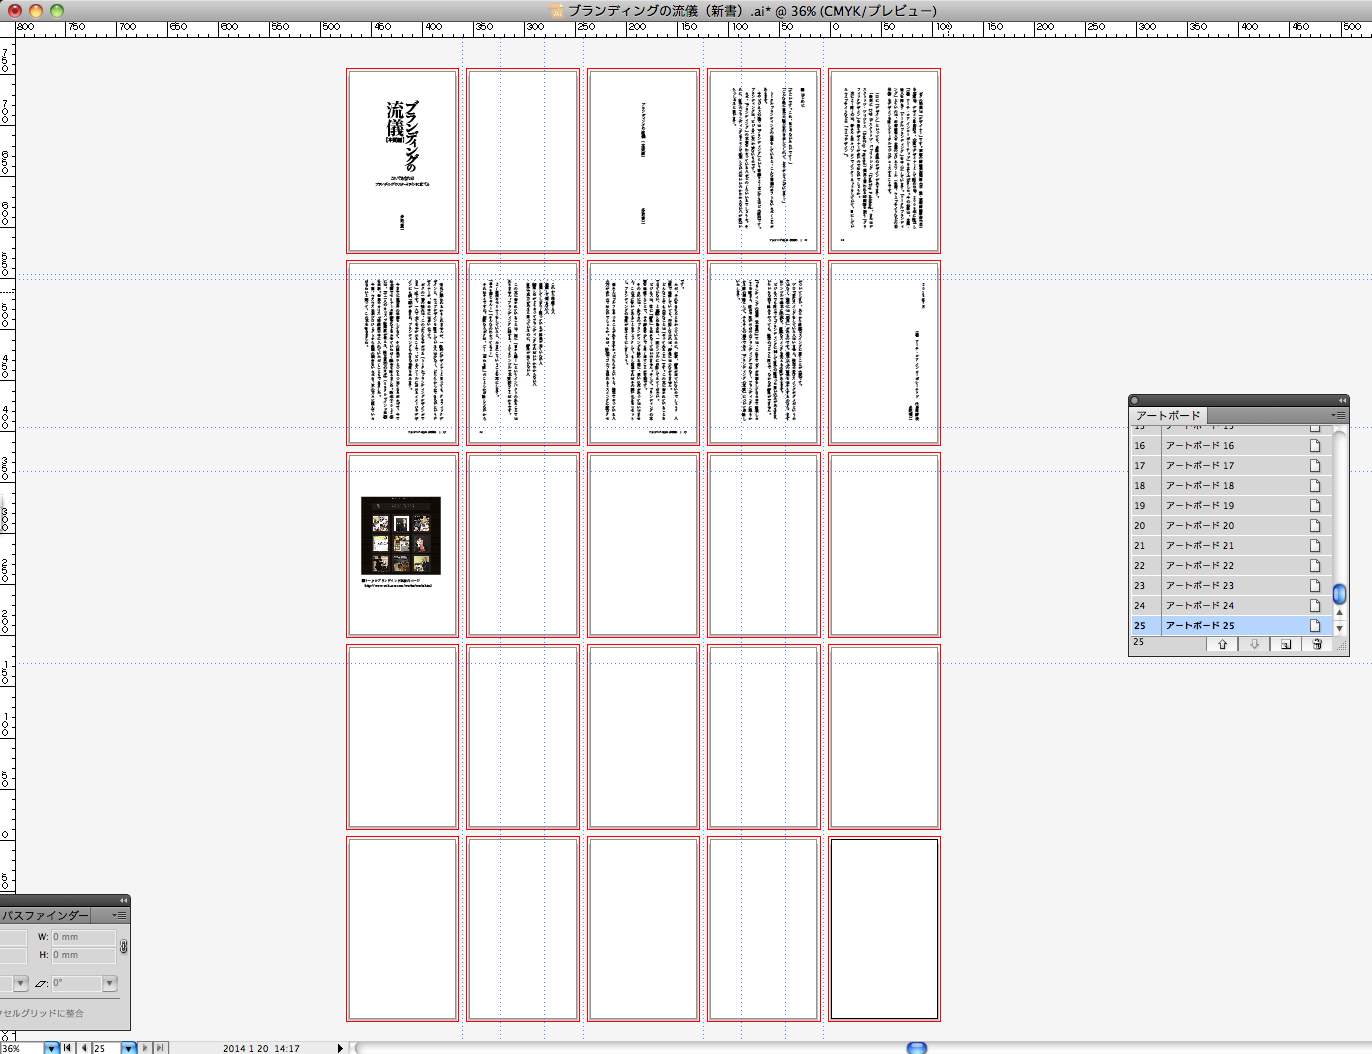Collapse the Pathfinder panel with double-arrow icon
Viewport: 1372px width, 1054px height.
(x=123, y=900)
